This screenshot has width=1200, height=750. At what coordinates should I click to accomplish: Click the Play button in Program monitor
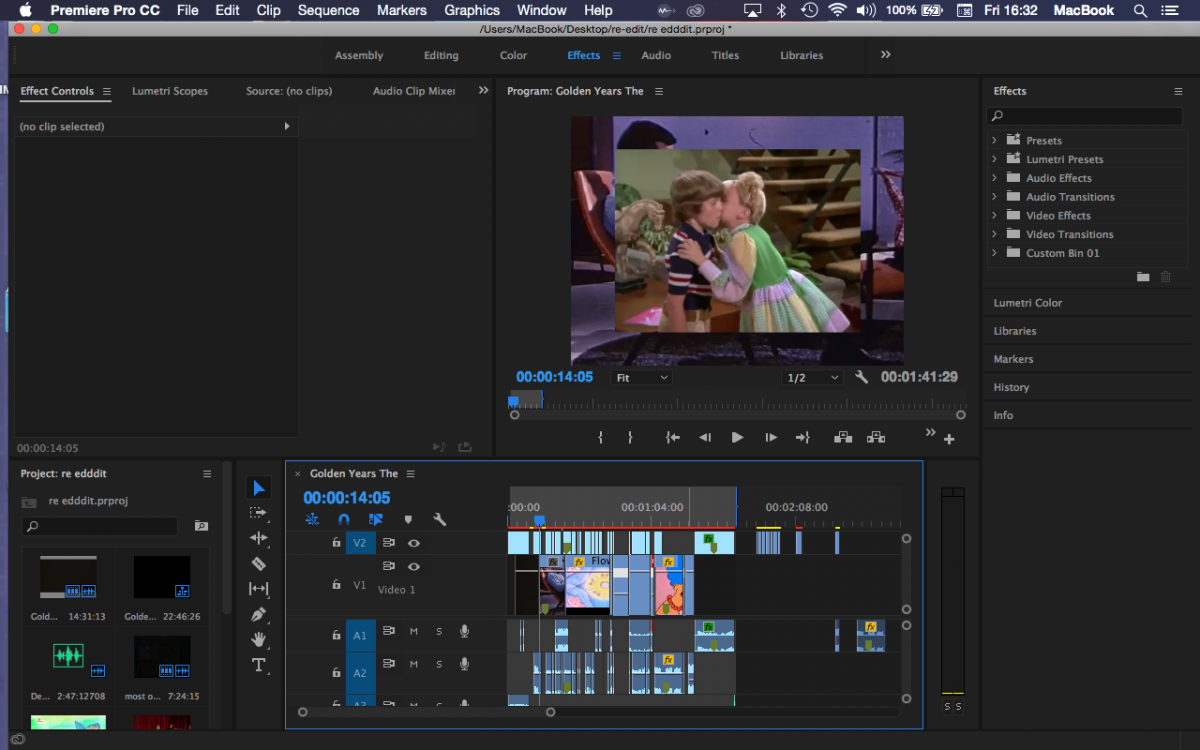737,437
